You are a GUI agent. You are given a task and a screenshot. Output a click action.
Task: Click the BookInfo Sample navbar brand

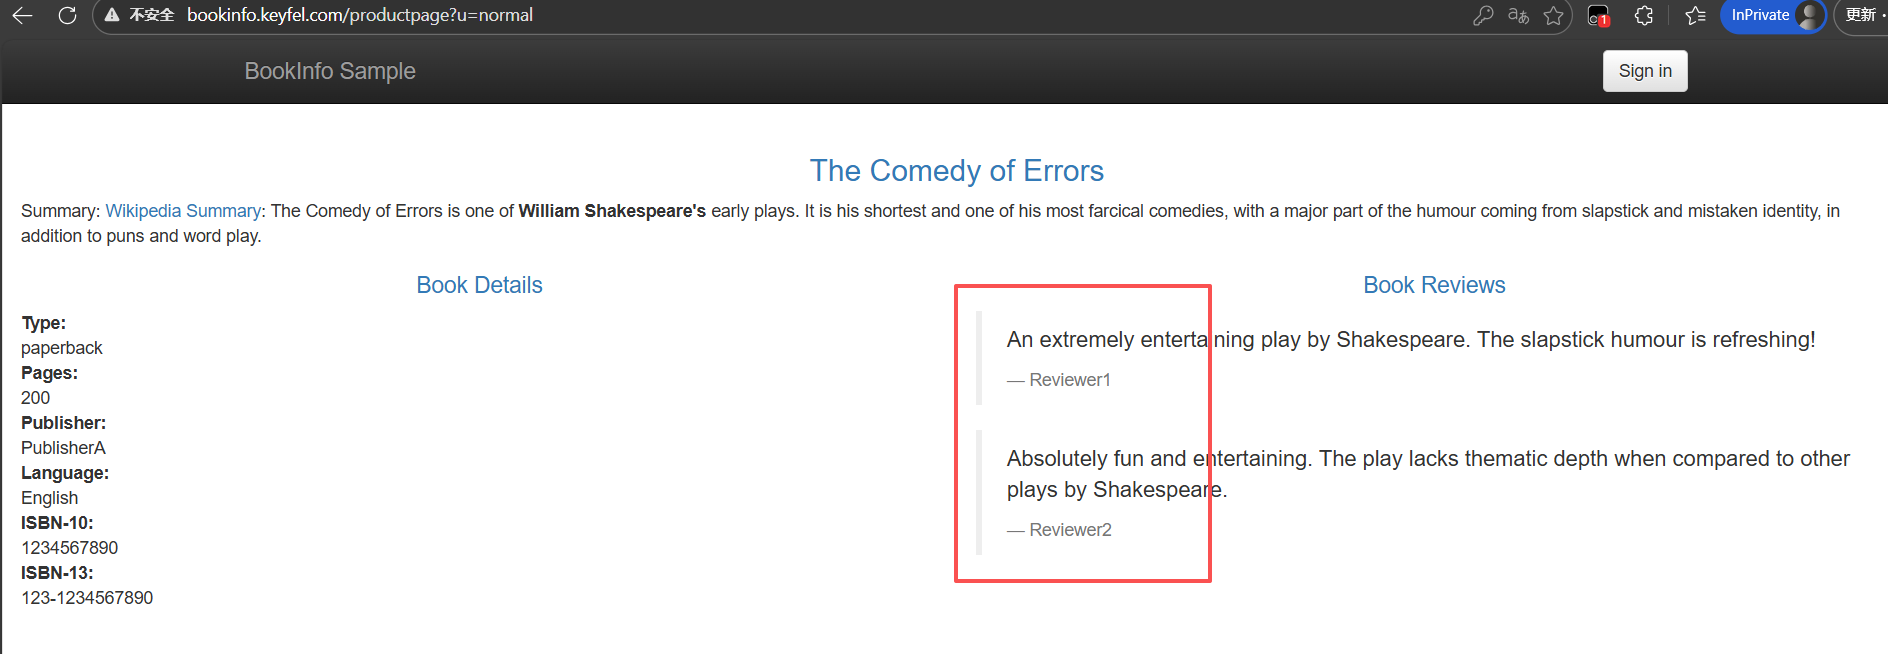click(x=330, y=71)
